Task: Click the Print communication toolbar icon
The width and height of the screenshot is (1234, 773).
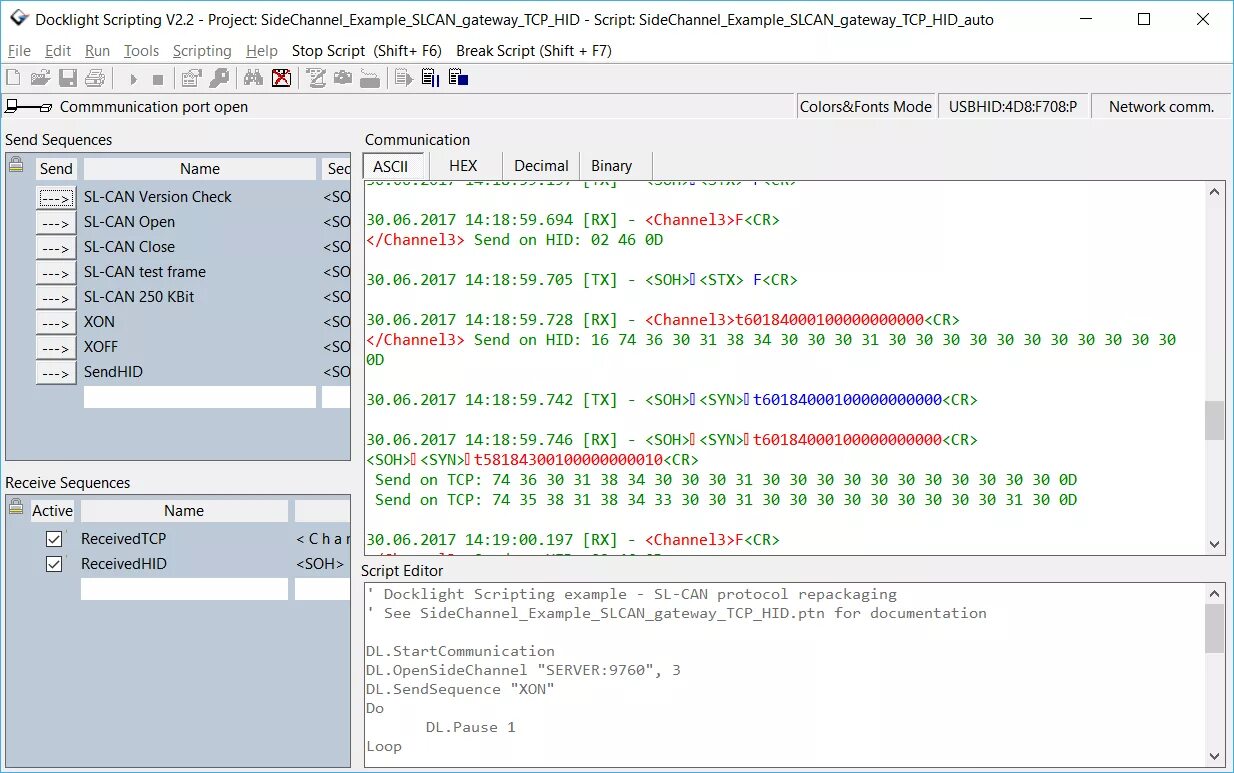Action: coord(95,78)
